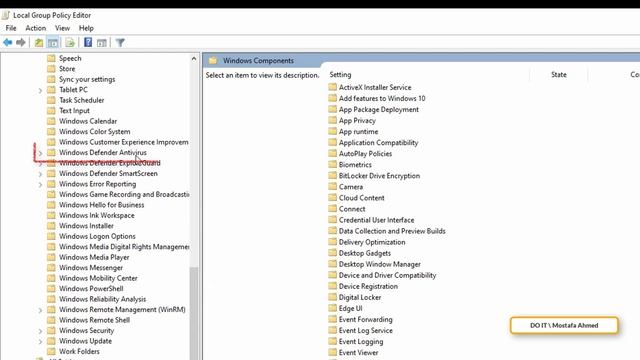Select Credential User Interface in list
The height and width of the screenshot is (360, 640).
tap(376, 220)
